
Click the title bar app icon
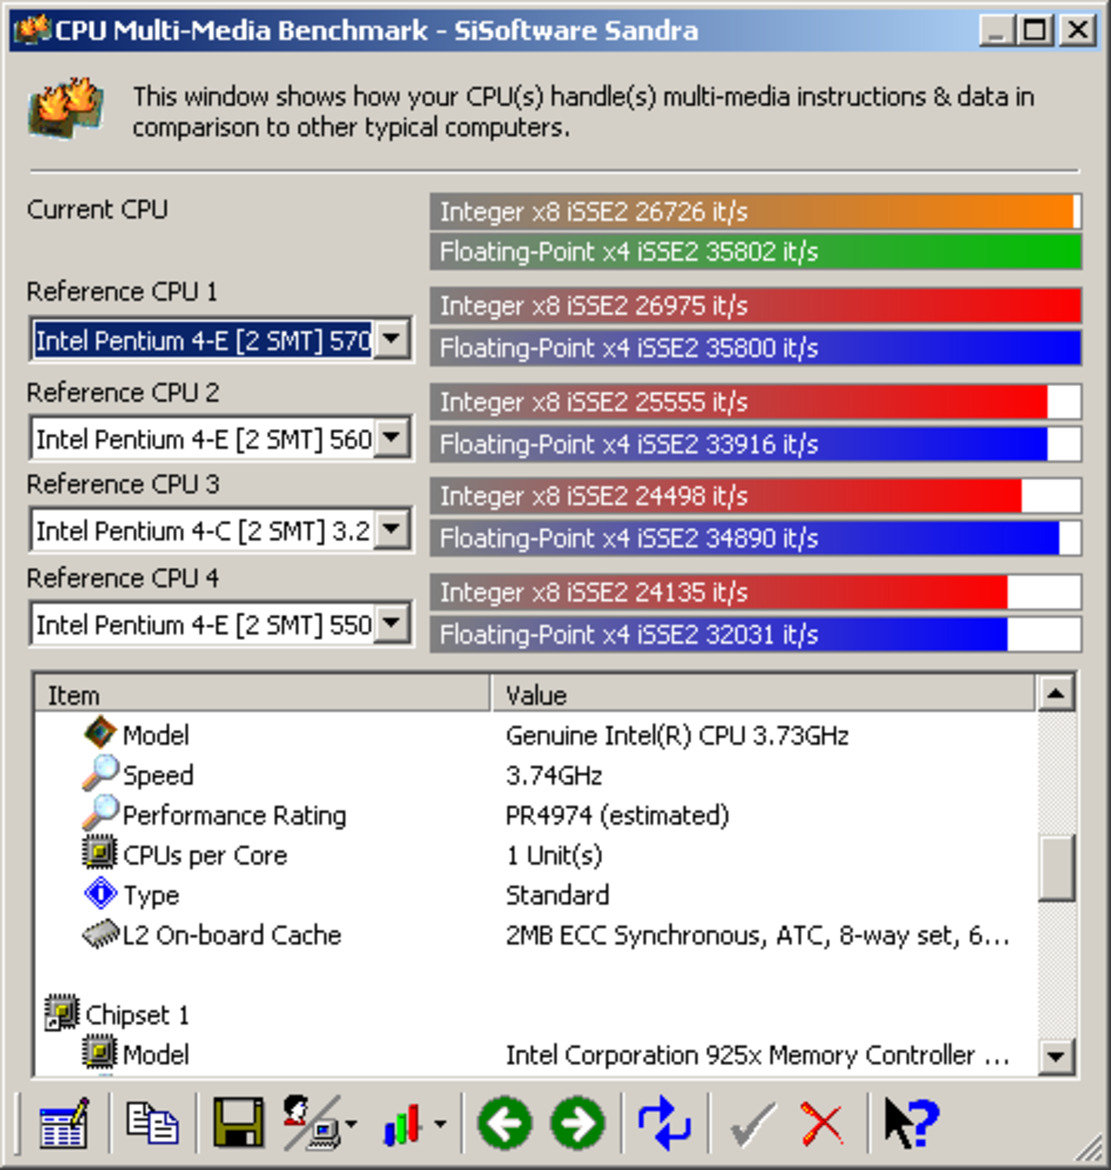click(32, 30)
